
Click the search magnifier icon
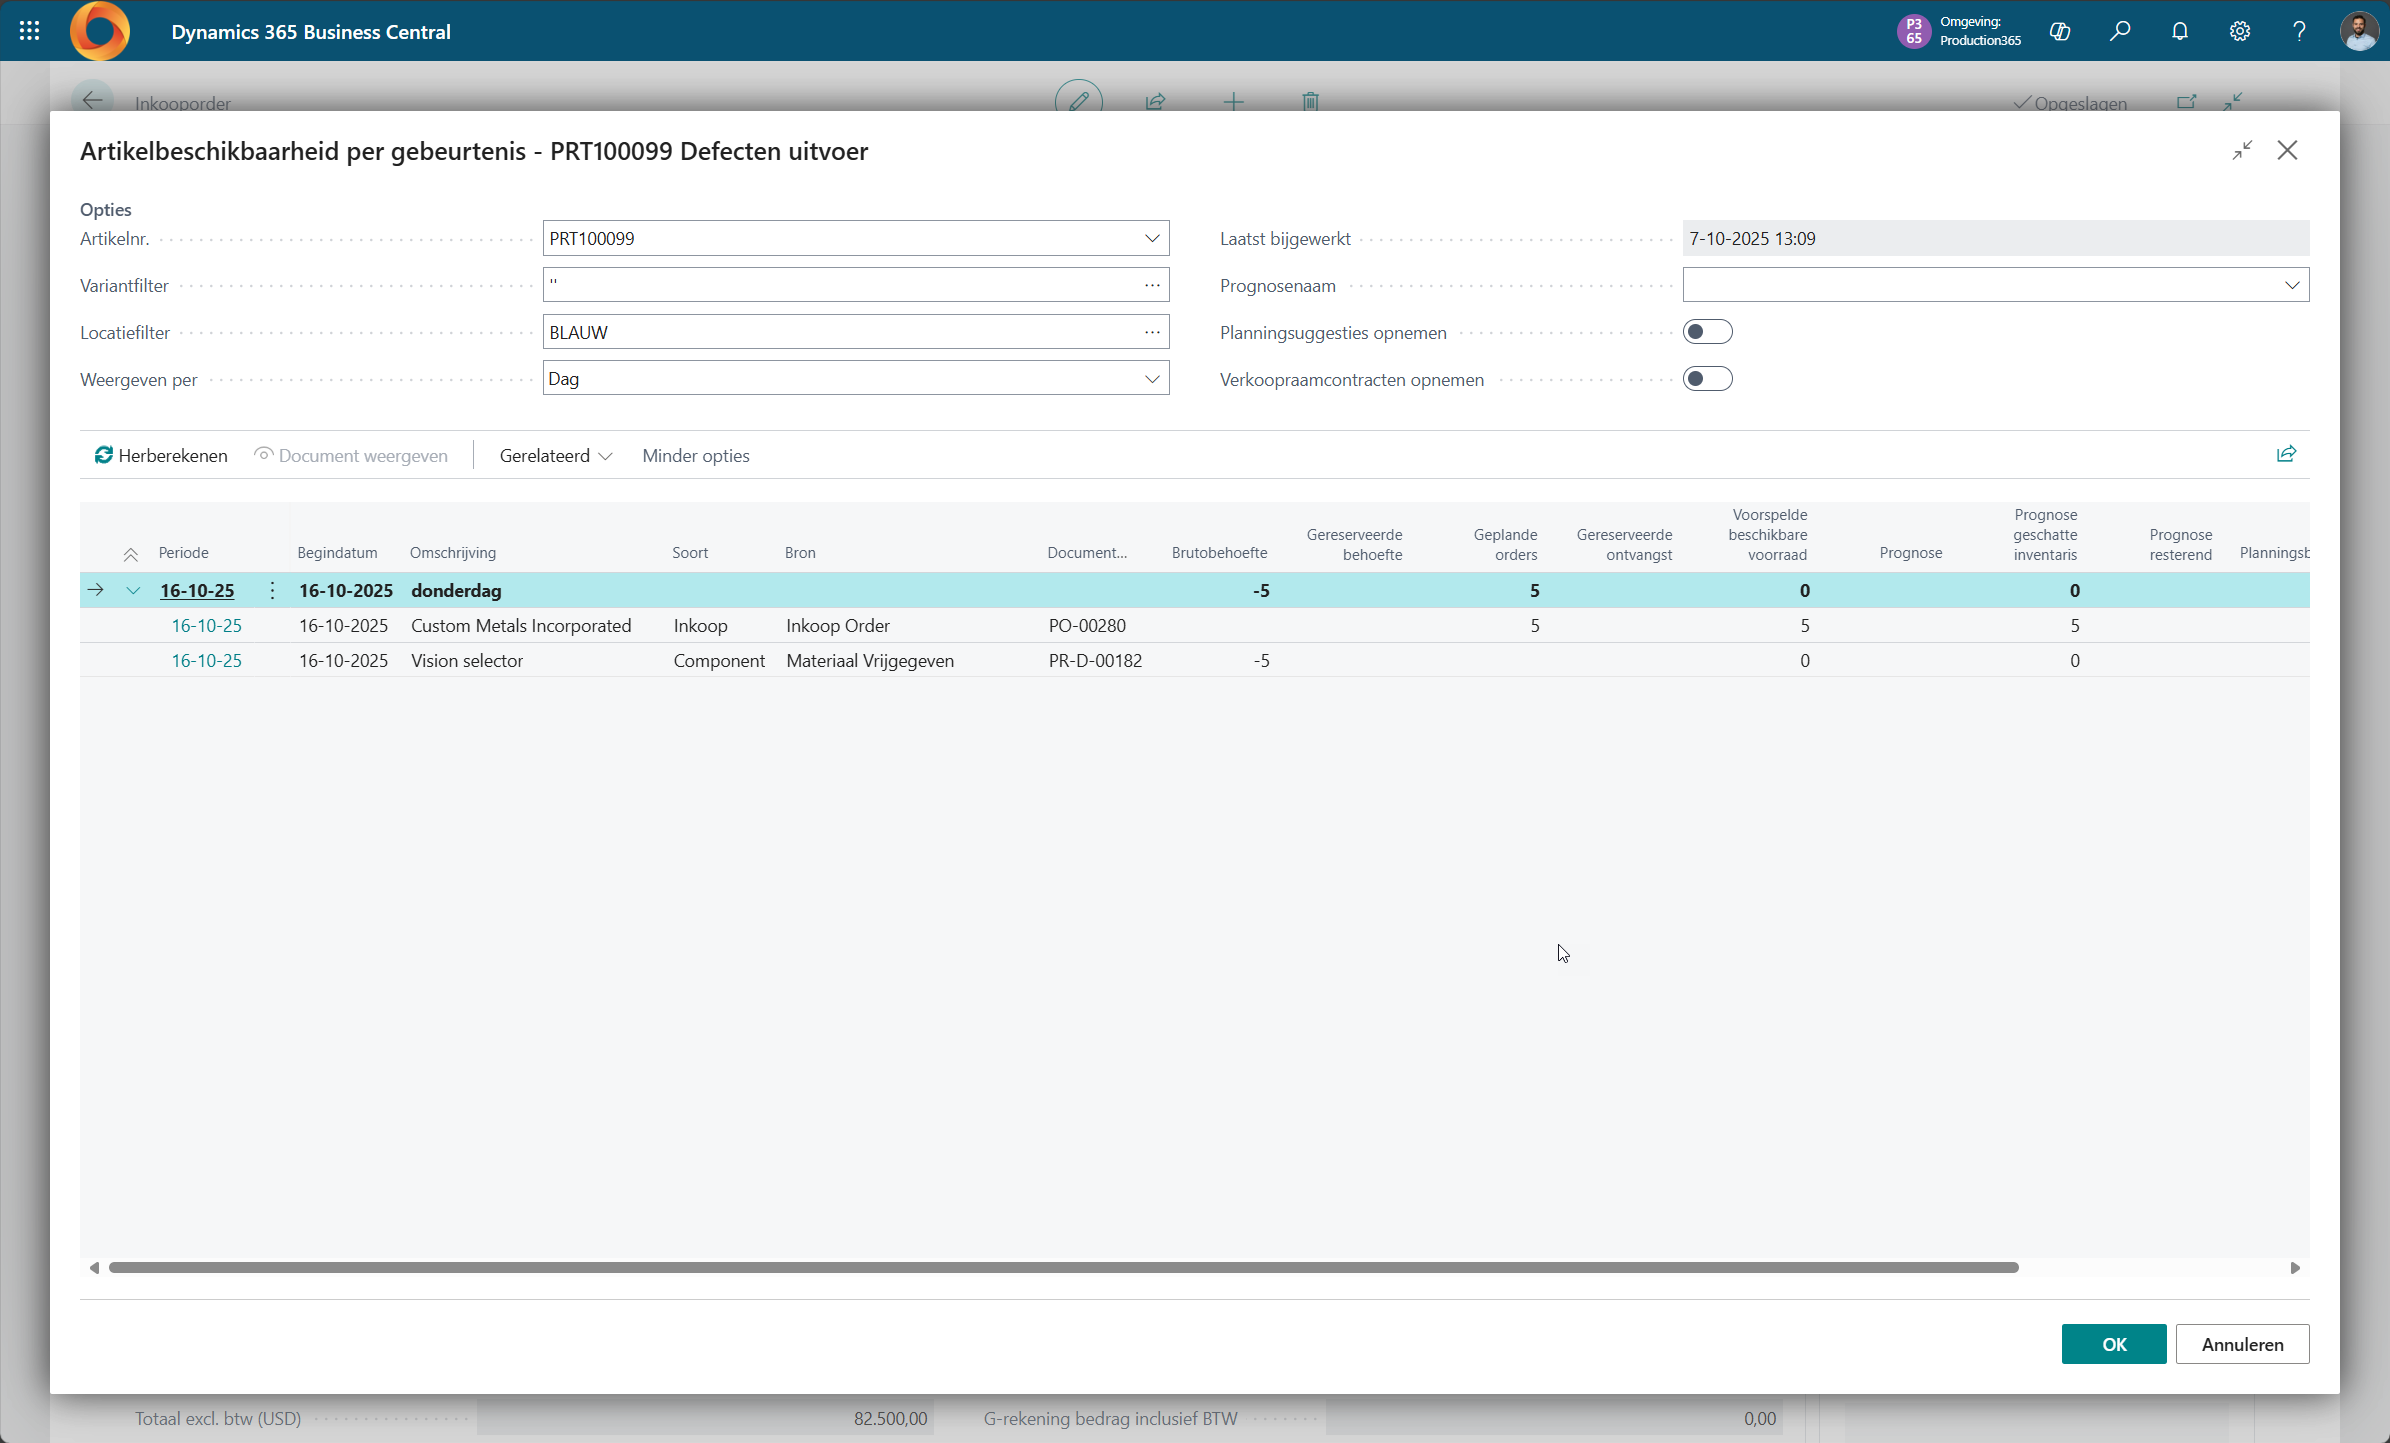point(2119,31)
